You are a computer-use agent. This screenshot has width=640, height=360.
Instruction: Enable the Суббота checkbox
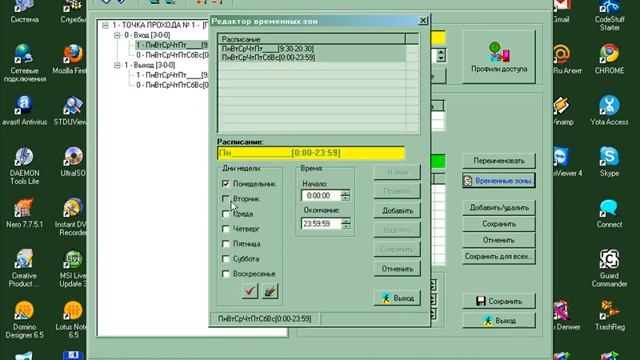pyautogui.click(x=226, y=259)
